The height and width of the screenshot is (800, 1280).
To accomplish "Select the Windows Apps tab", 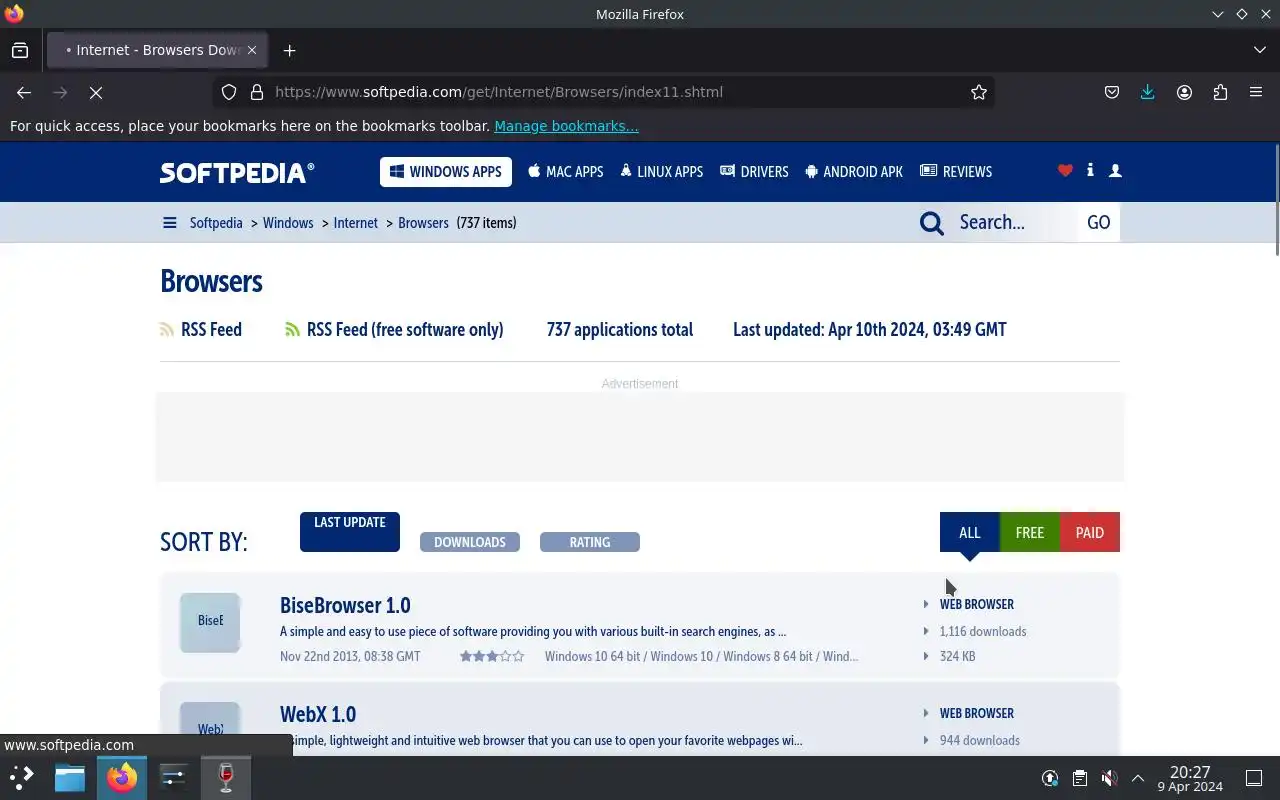I will coord(446,172).
